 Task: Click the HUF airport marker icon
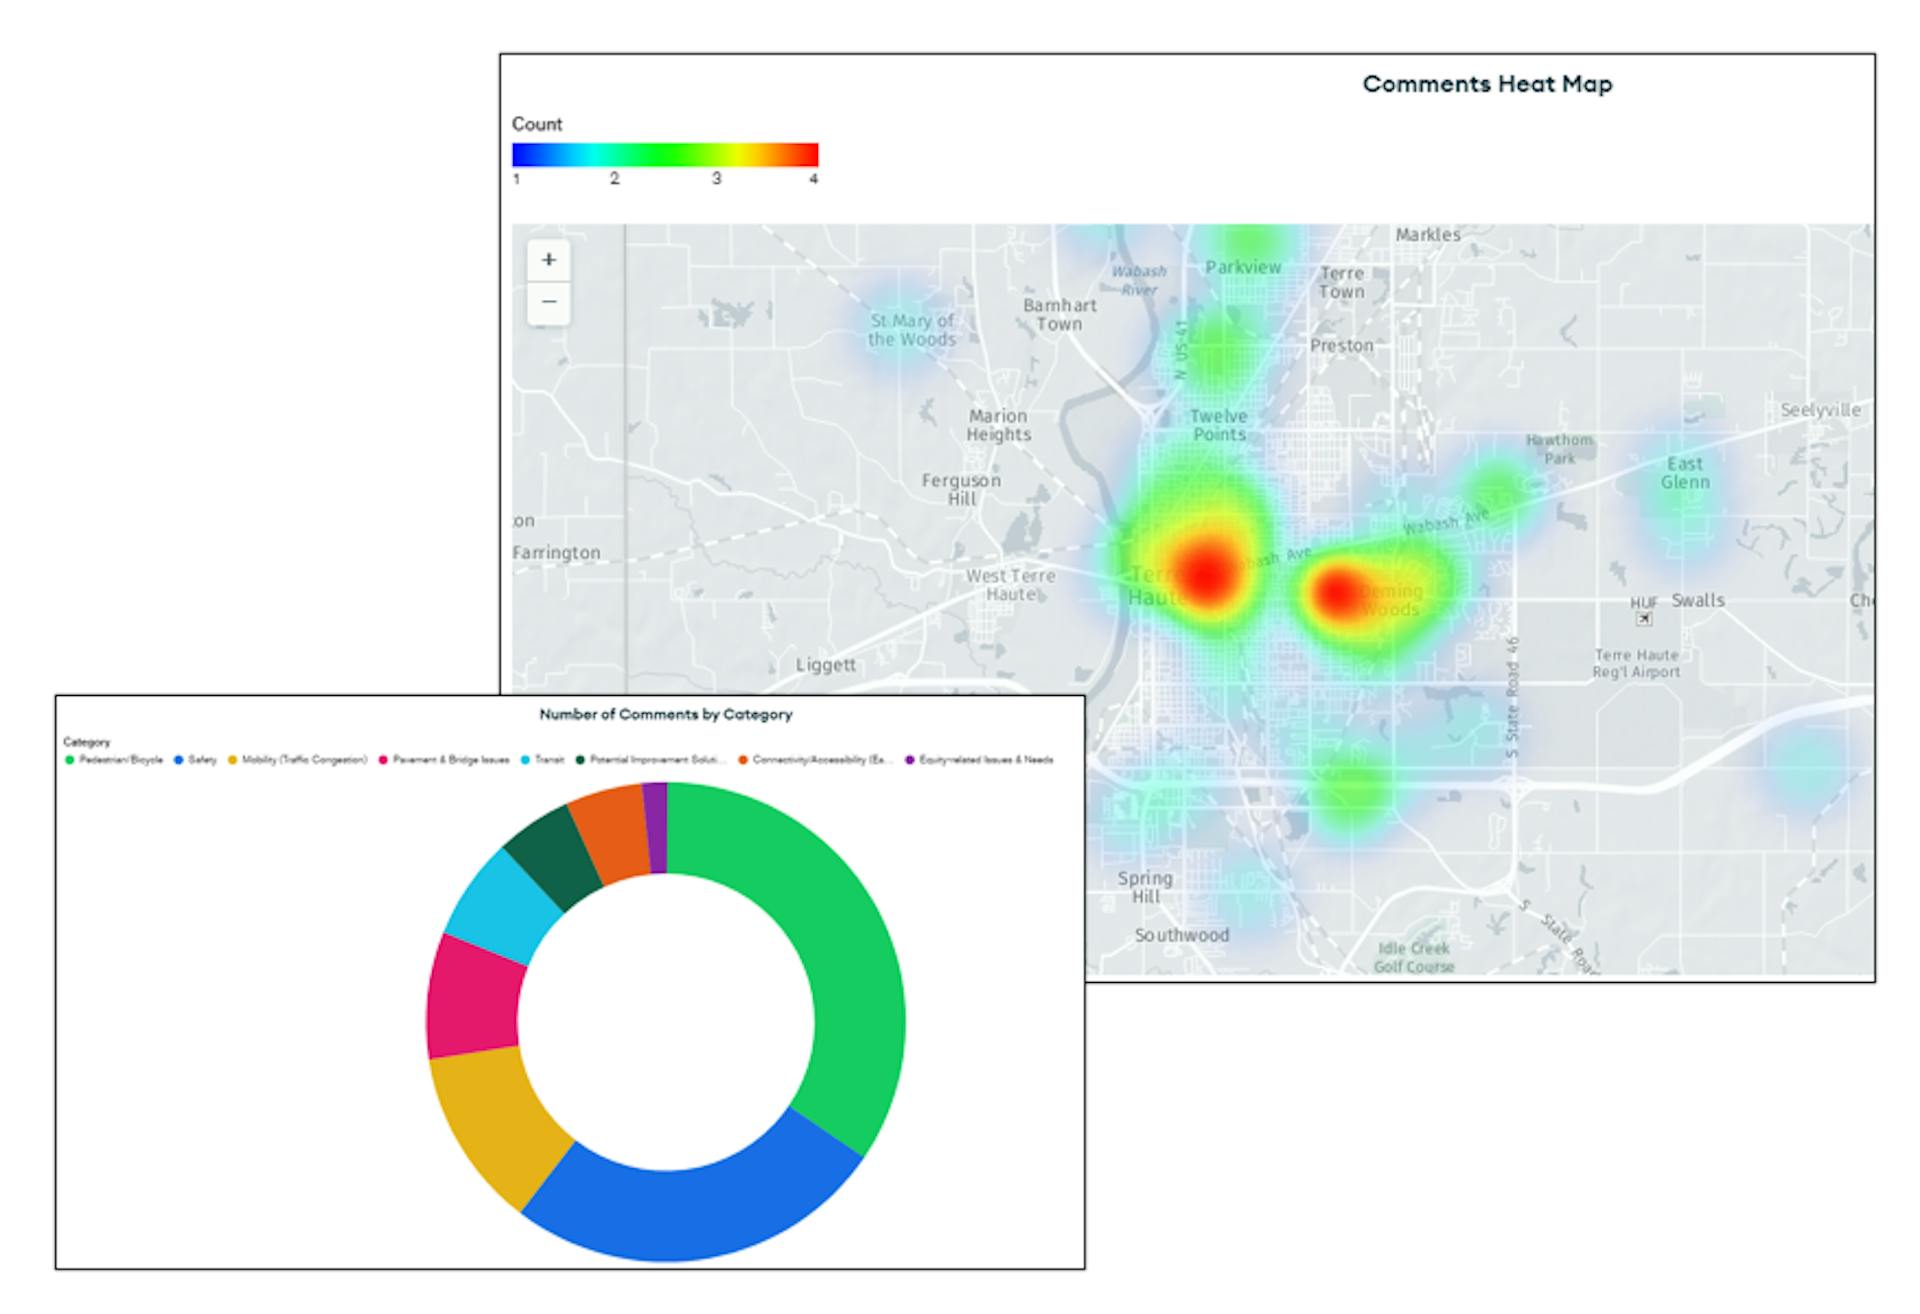pyautogui.click(x=1644, y=619)
